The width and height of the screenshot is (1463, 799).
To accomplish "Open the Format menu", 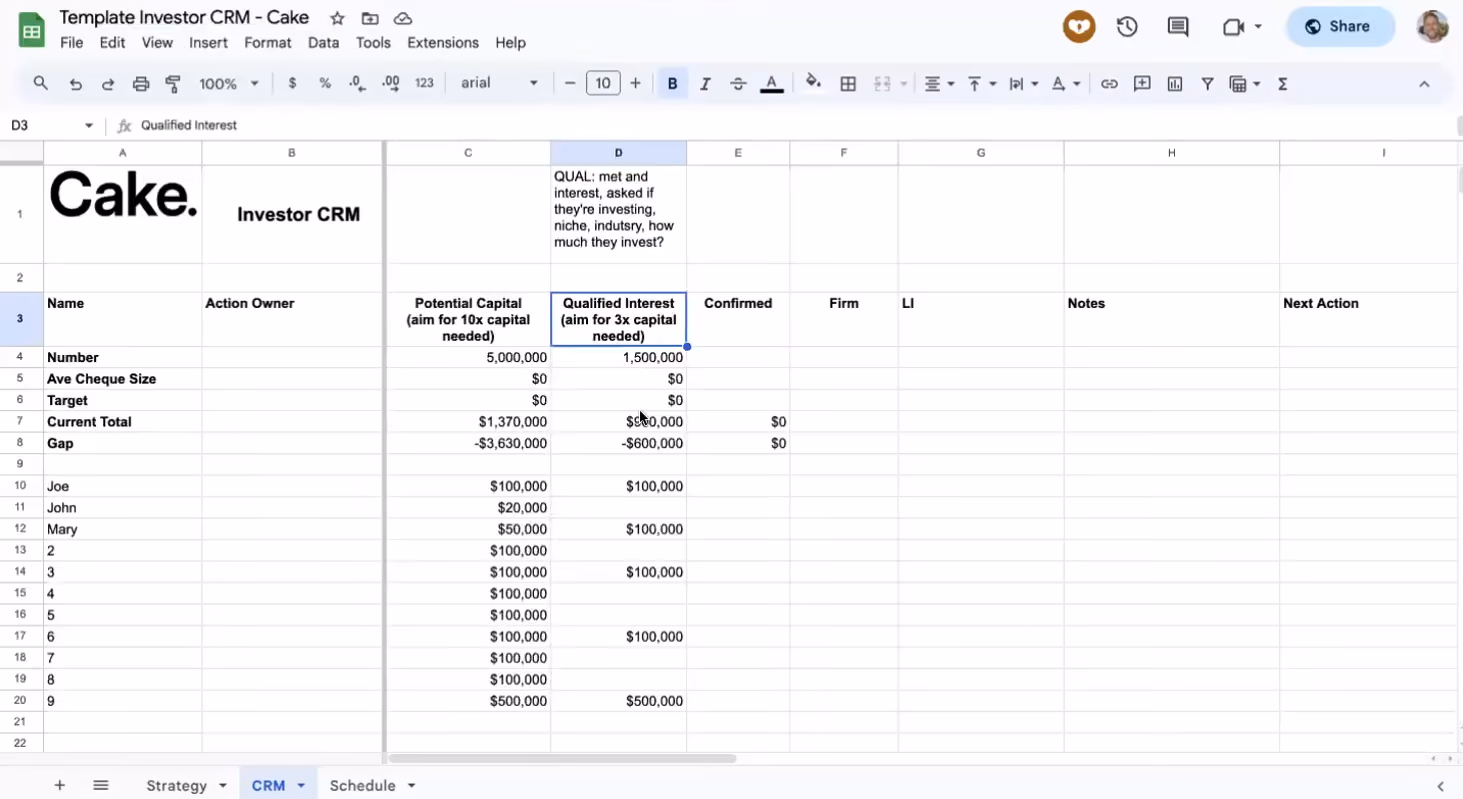I will pos(268,43).
